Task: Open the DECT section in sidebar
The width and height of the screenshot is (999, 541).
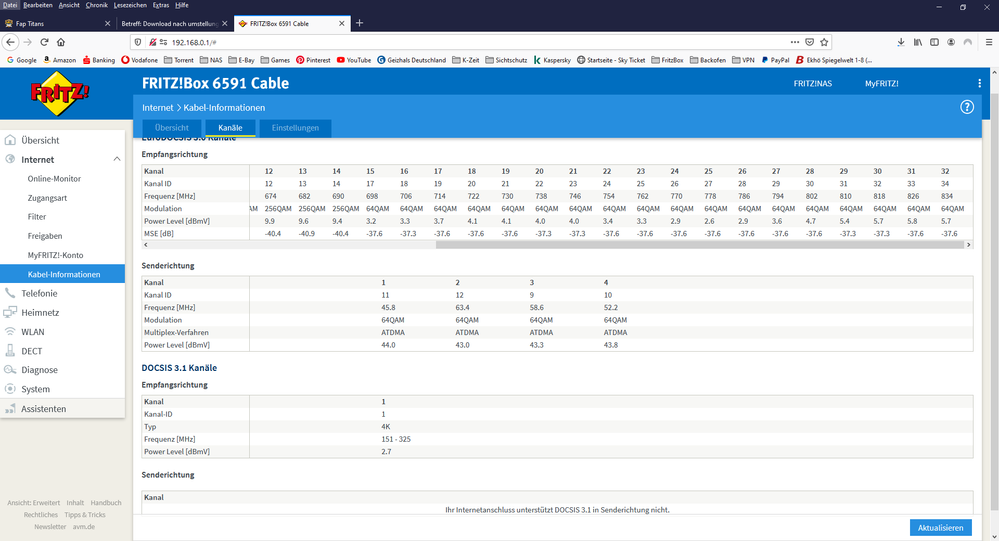Action: 31,350
